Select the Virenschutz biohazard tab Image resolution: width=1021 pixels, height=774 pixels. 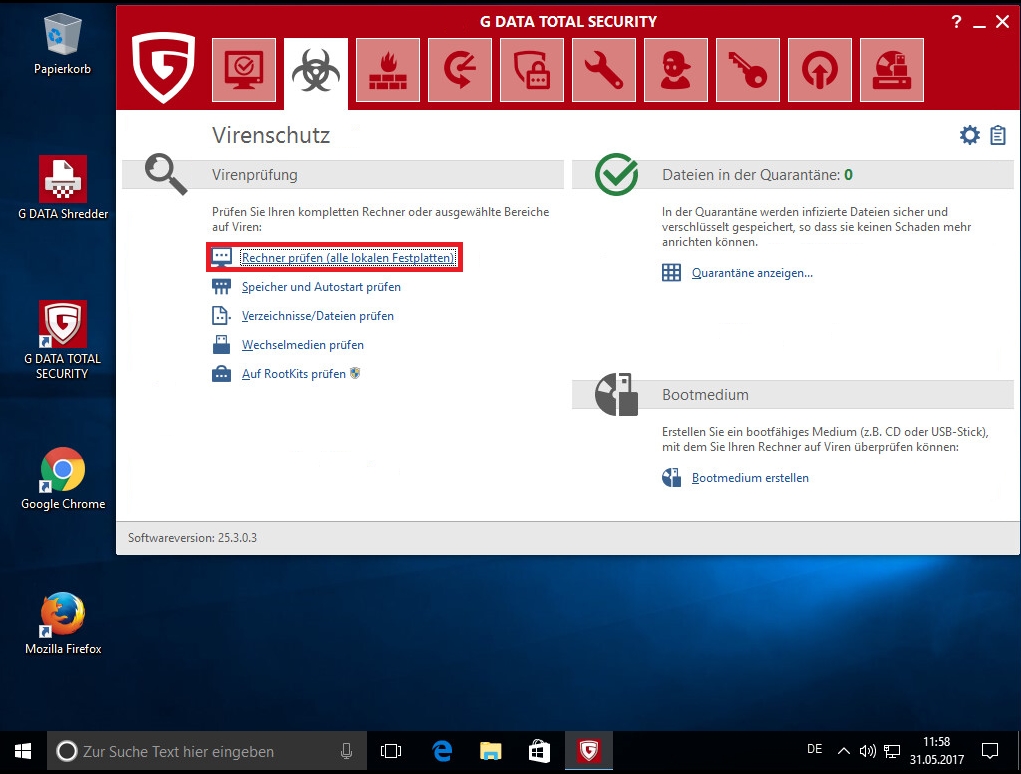pos(316,72)
